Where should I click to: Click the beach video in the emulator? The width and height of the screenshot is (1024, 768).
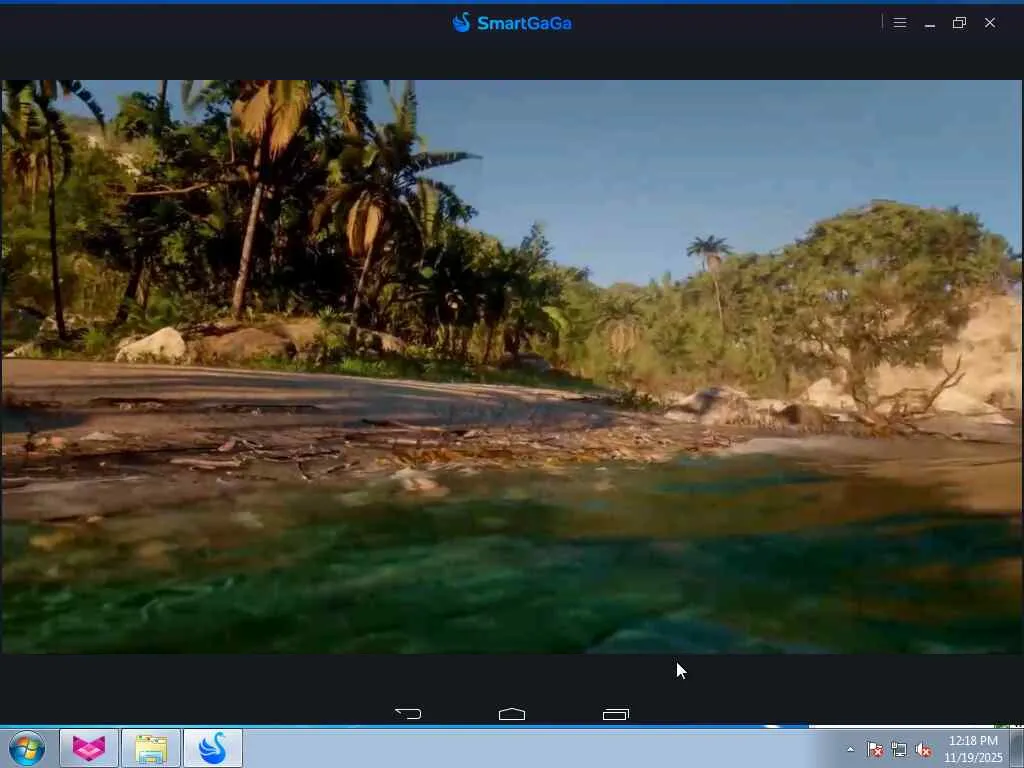[512, 366]
